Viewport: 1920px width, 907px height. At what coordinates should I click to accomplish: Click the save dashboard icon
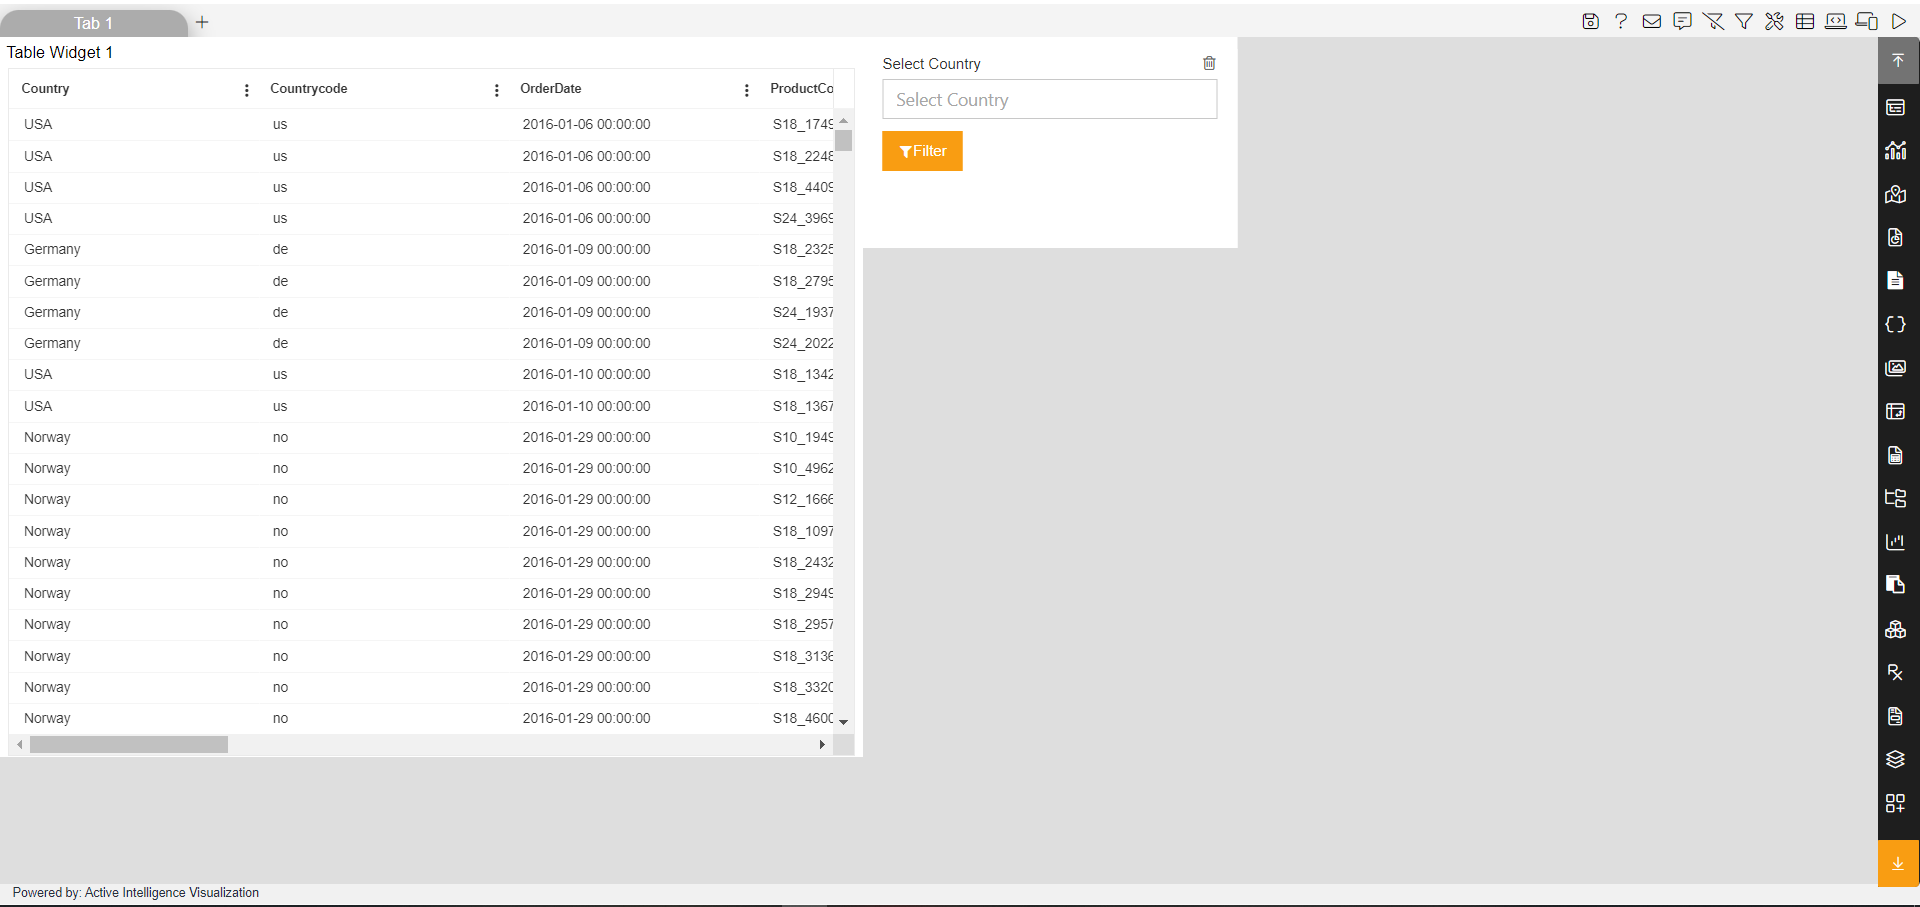tap(1590, 21)
